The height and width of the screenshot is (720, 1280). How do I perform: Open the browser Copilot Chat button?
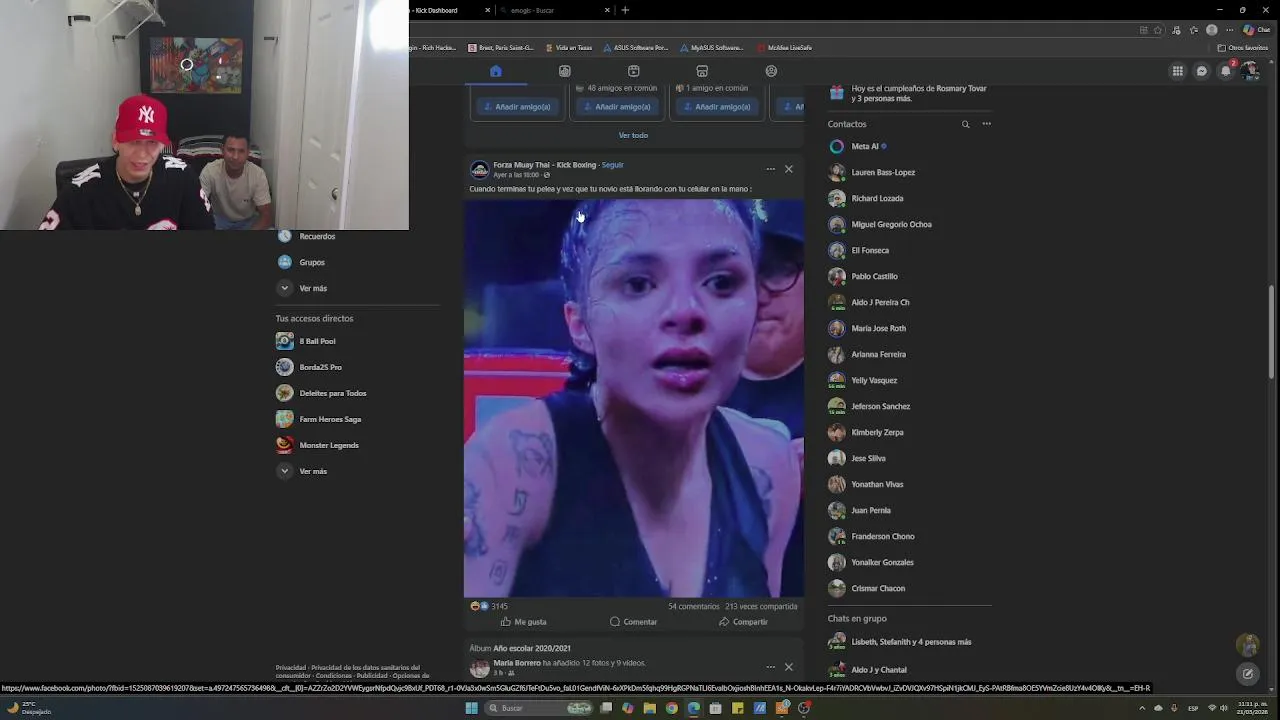(x=1256, y=30)
